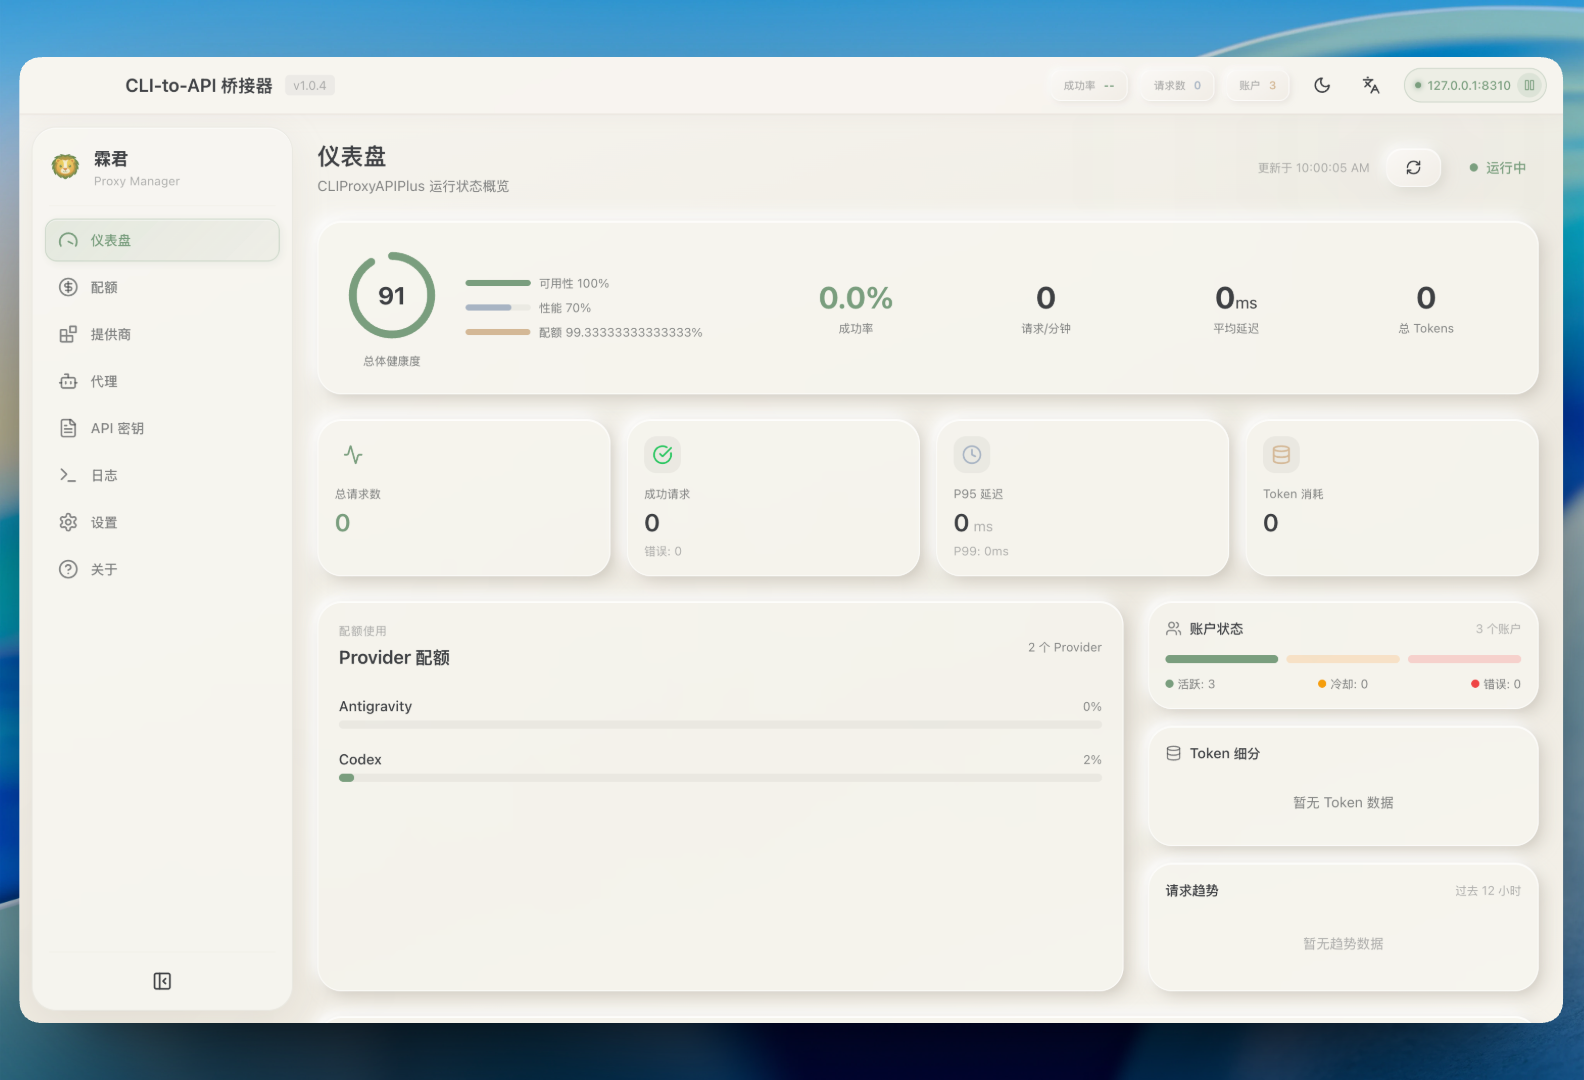Click the 总 Tokens metric

click(1426, 308)
